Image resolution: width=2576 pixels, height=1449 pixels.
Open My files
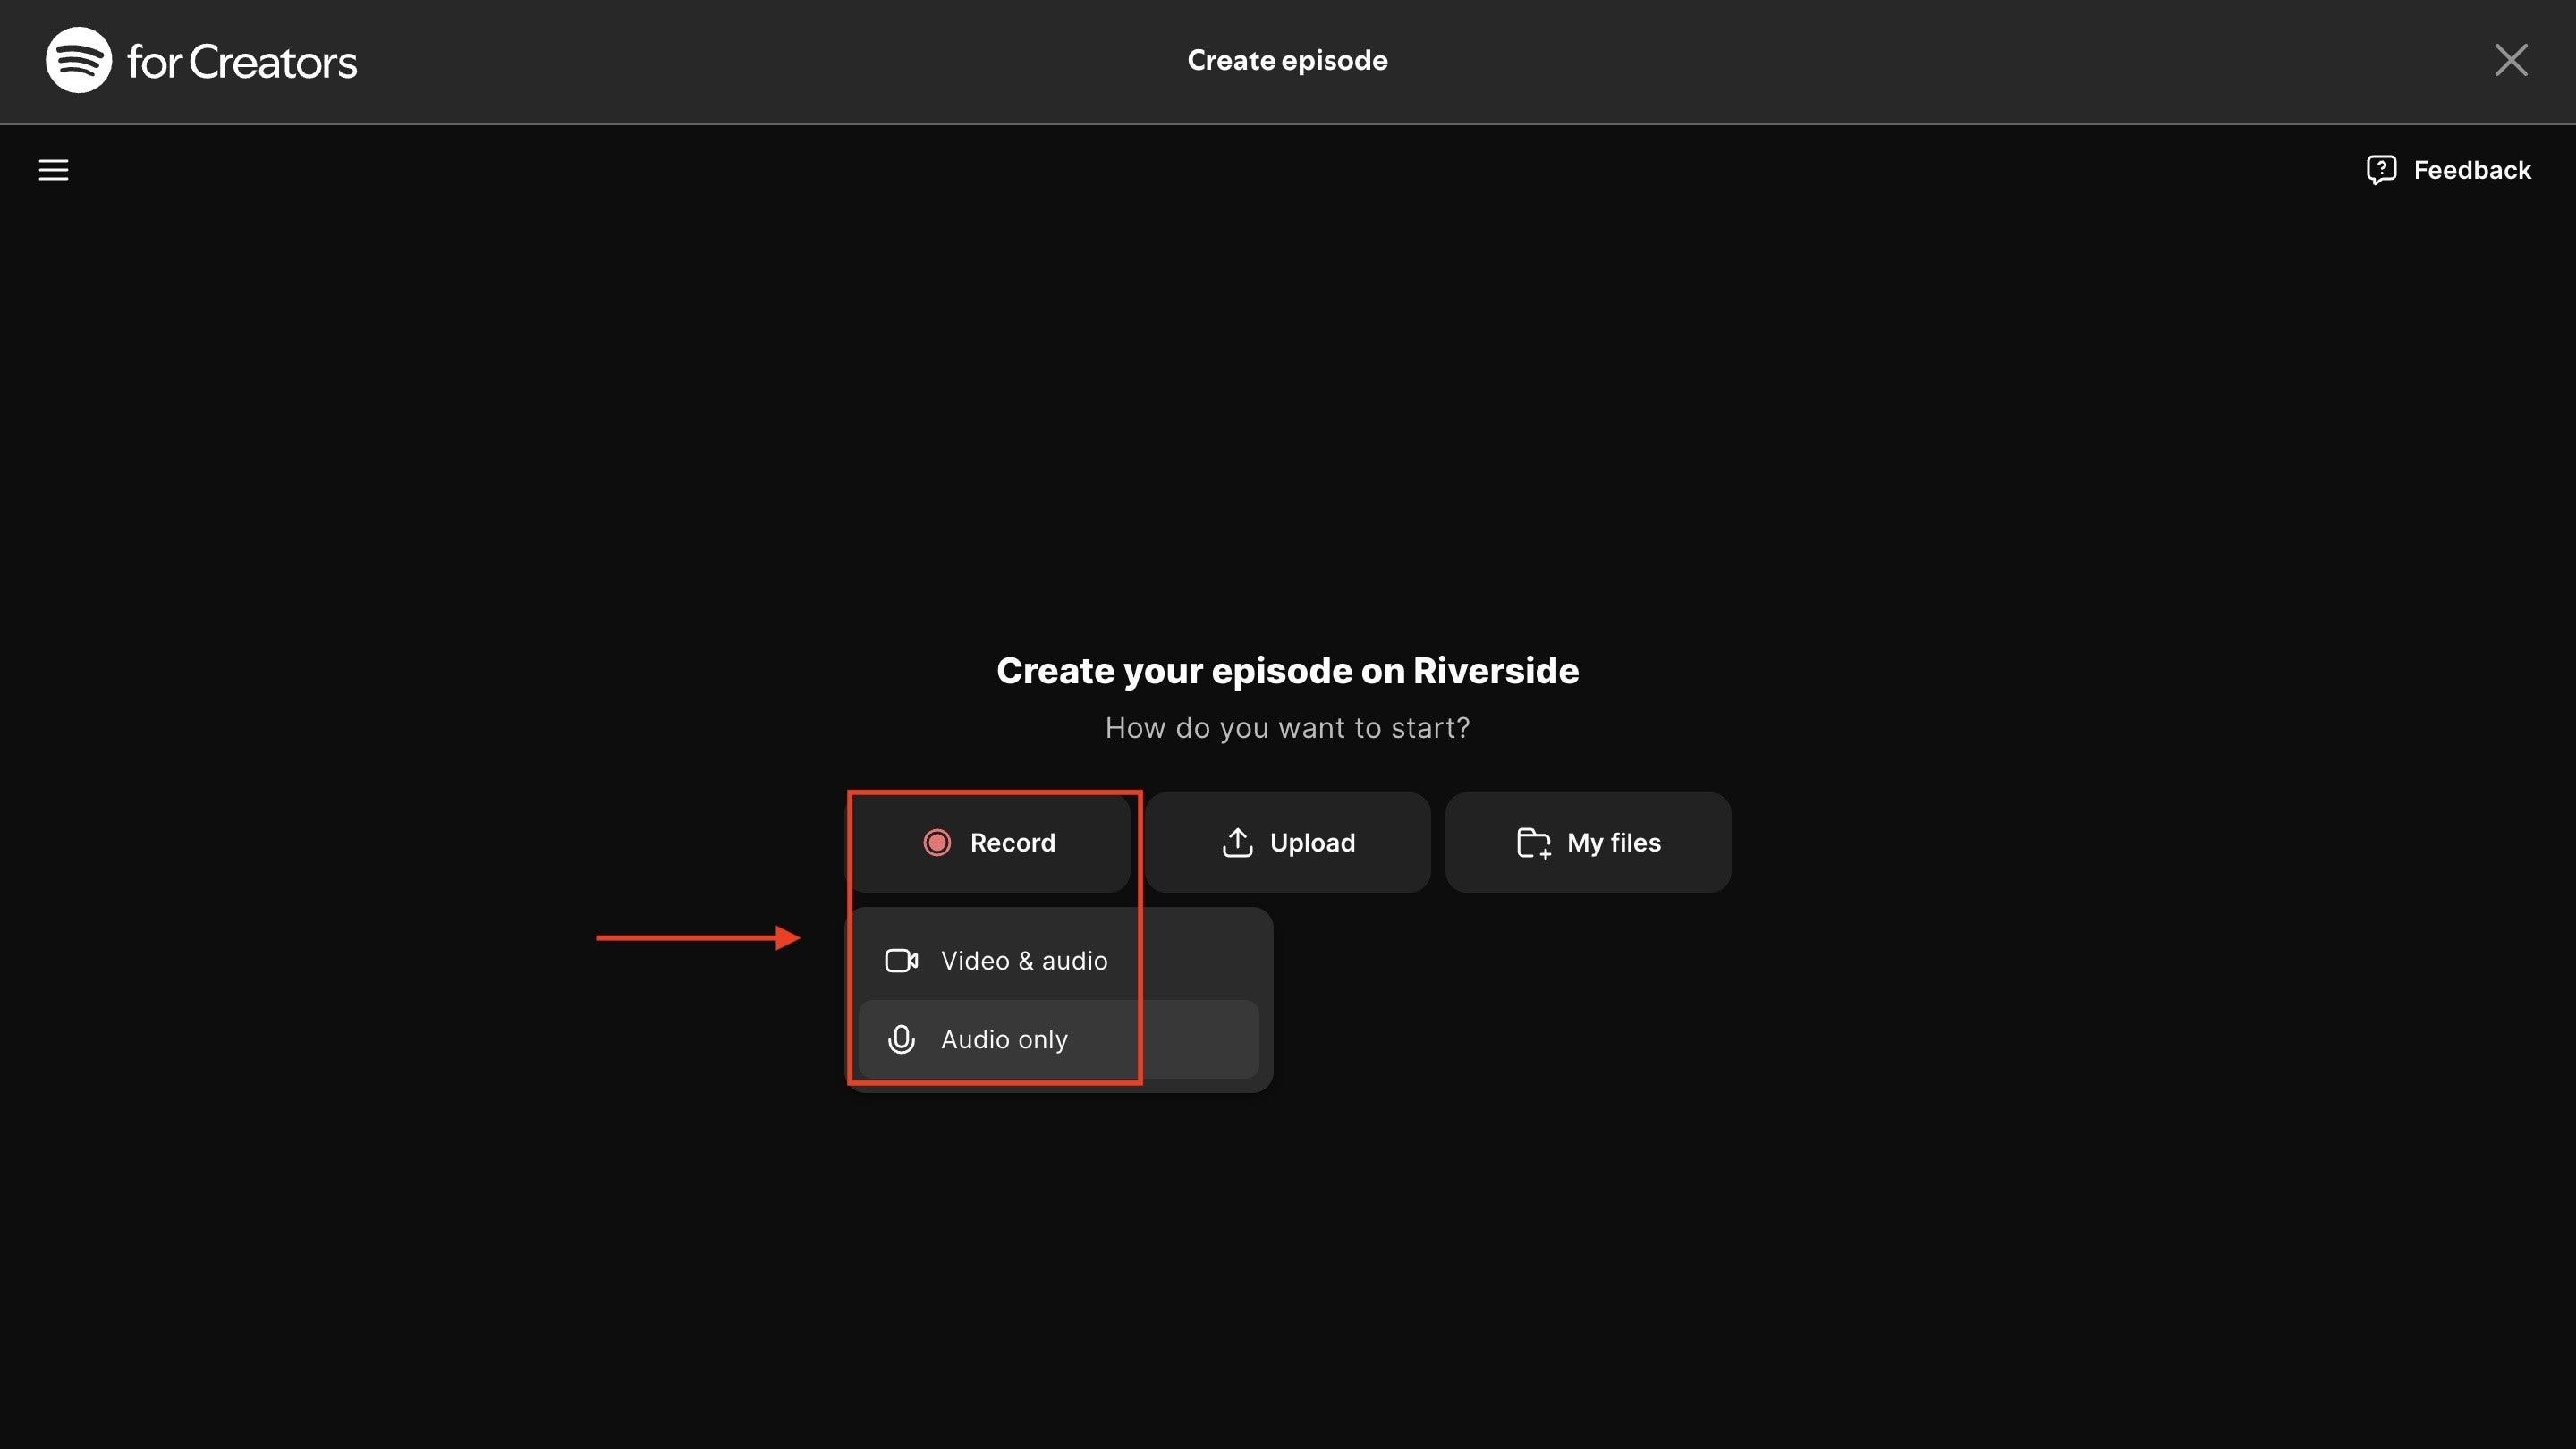coord(1588,843)
